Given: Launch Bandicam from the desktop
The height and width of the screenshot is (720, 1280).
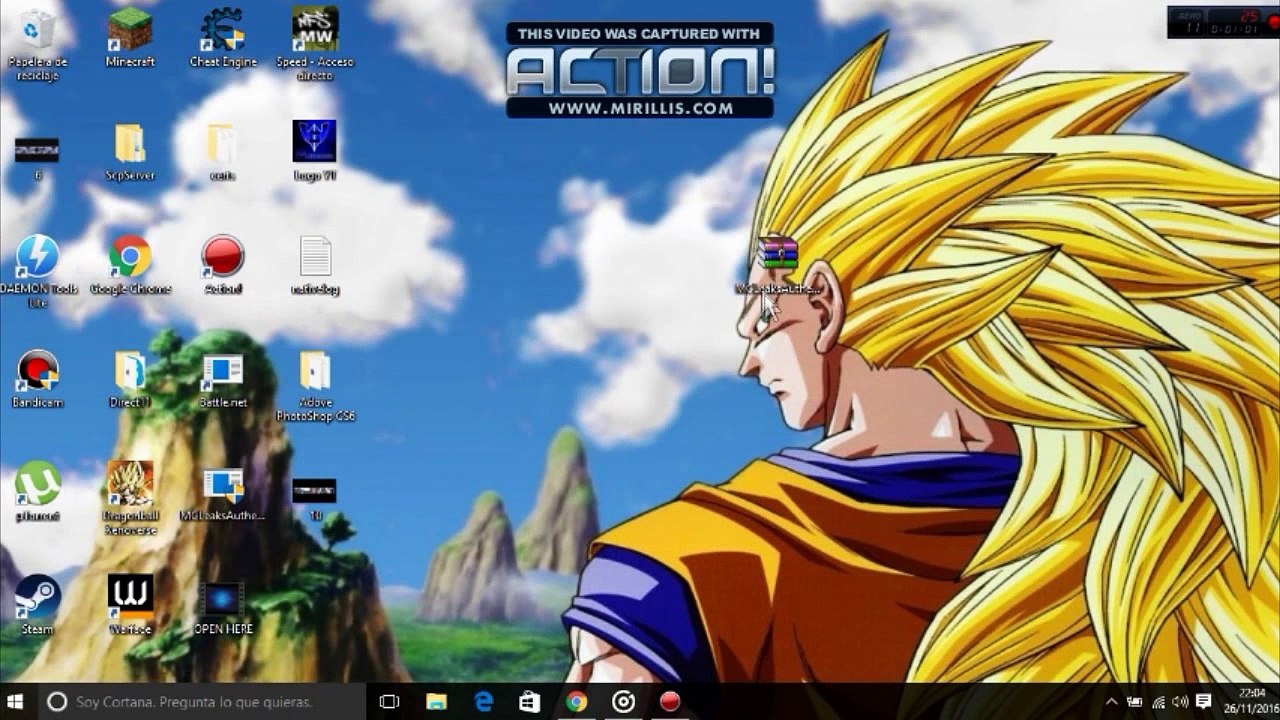Looking at the screenshot, I should point(37,378).
